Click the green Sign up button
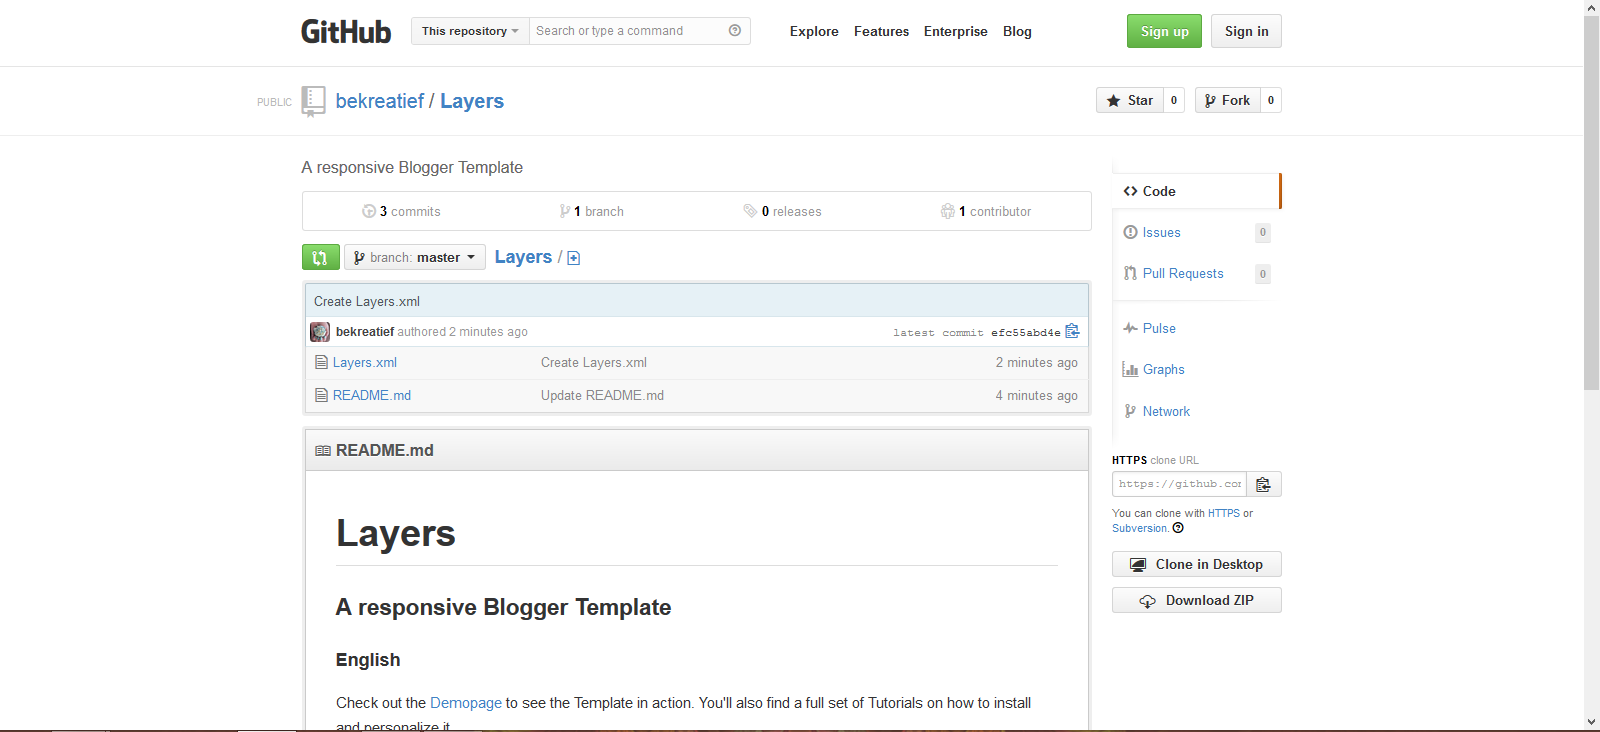 1164,31
